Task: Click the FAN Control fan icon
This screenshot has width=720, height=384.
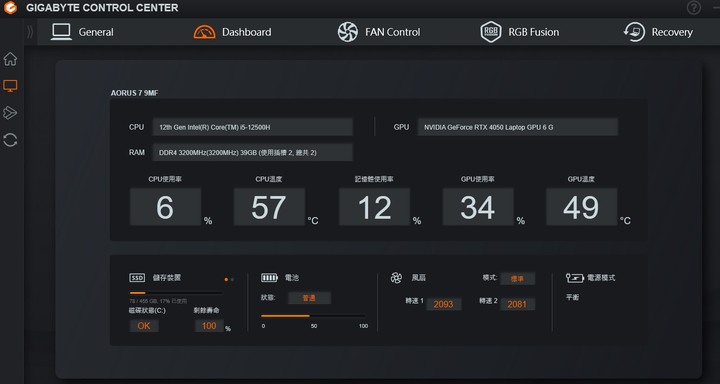Action: 348,32
